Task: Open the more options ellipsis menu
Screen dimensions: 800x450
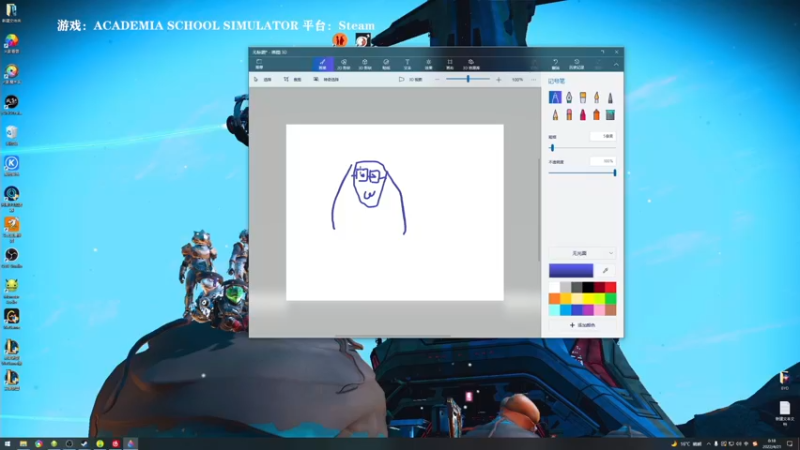Action: (x=534, y=80)
